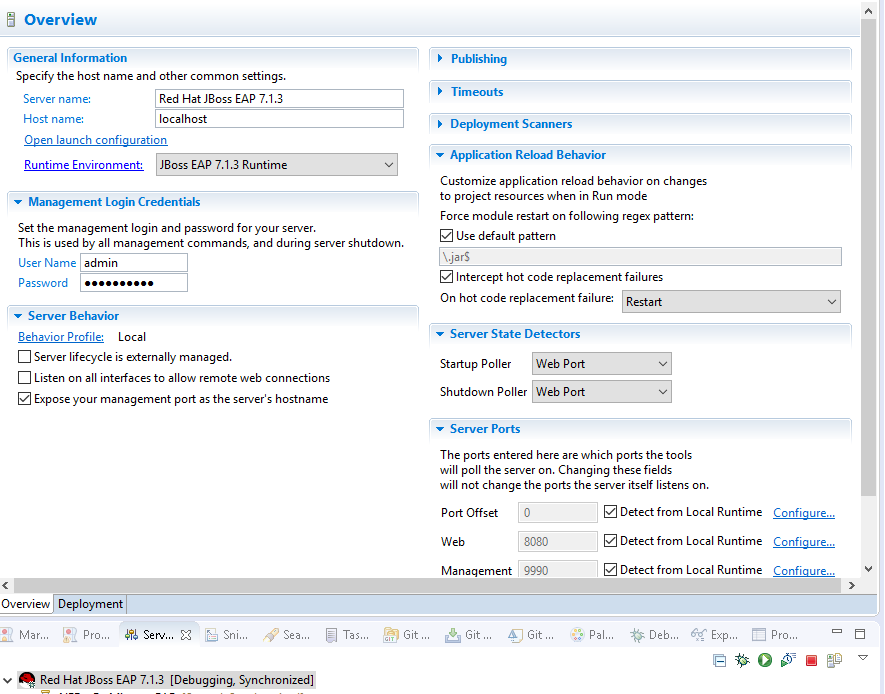Collapse the Red Hat JBoss EAP tree node
The width and height of the screenshot is (885, 694).
pos(7,680)
